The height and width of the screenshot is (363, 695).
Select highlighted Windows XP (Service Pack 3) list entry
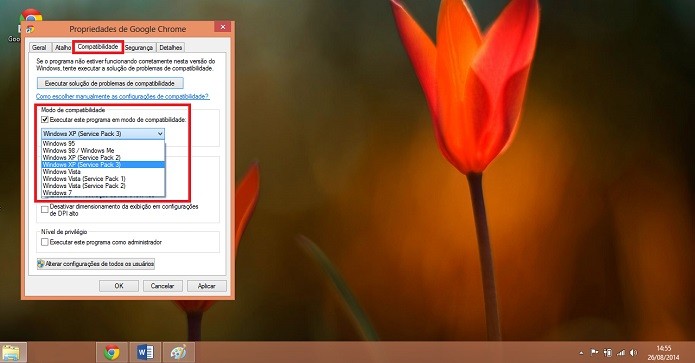(x=103, y=164)
